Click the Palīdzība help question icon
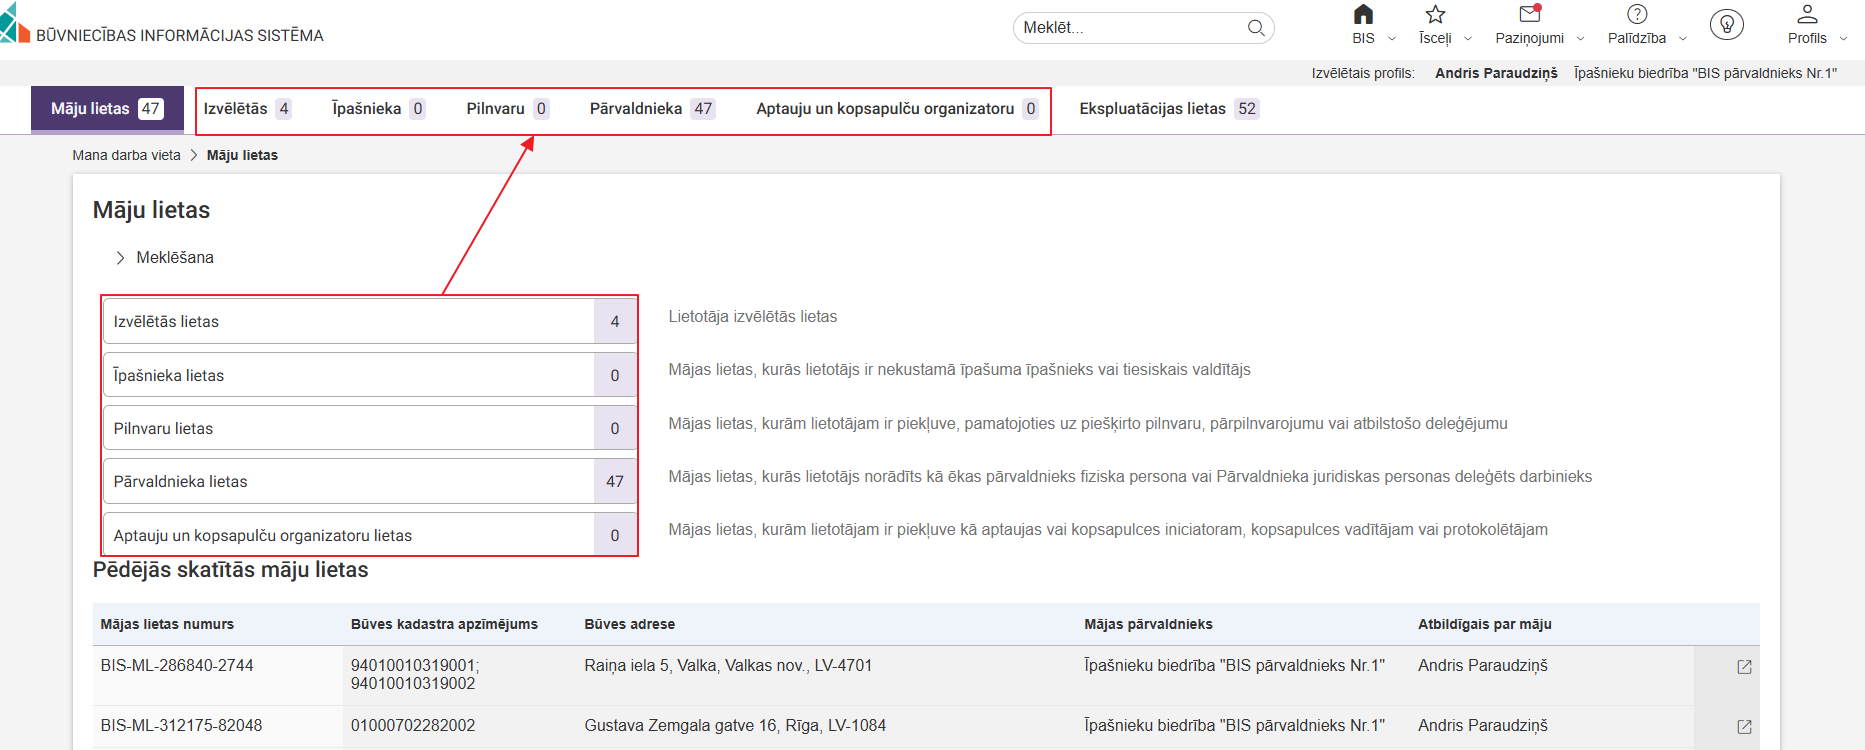 1636,15
